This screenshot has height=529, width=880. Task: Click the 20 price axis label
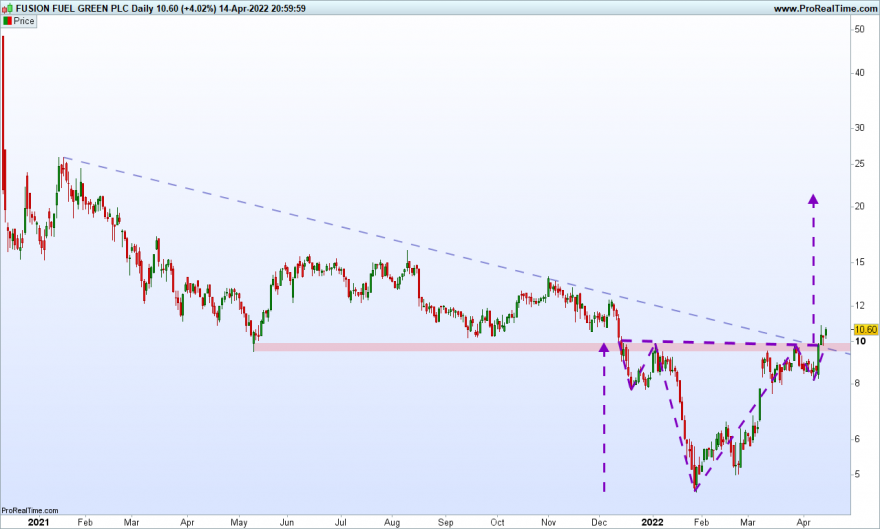(x=859, y=206)
